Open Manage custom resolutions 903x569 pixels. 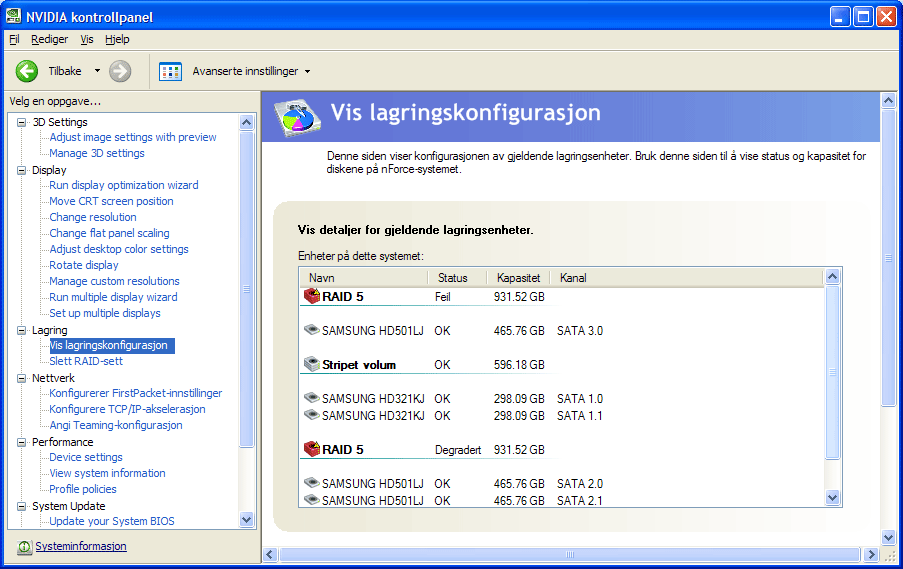click(x=114, y=281)
